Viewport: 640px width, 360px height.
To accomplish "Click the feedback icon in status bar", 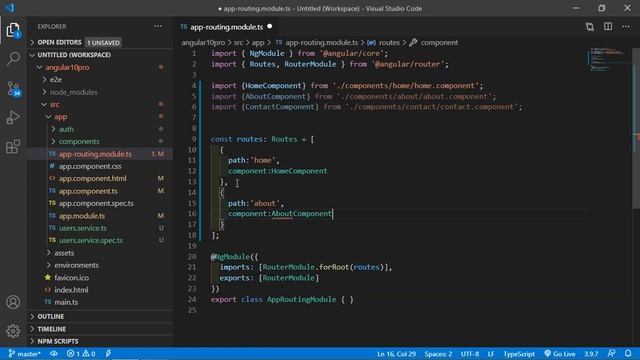I will [x=611, y=354].
